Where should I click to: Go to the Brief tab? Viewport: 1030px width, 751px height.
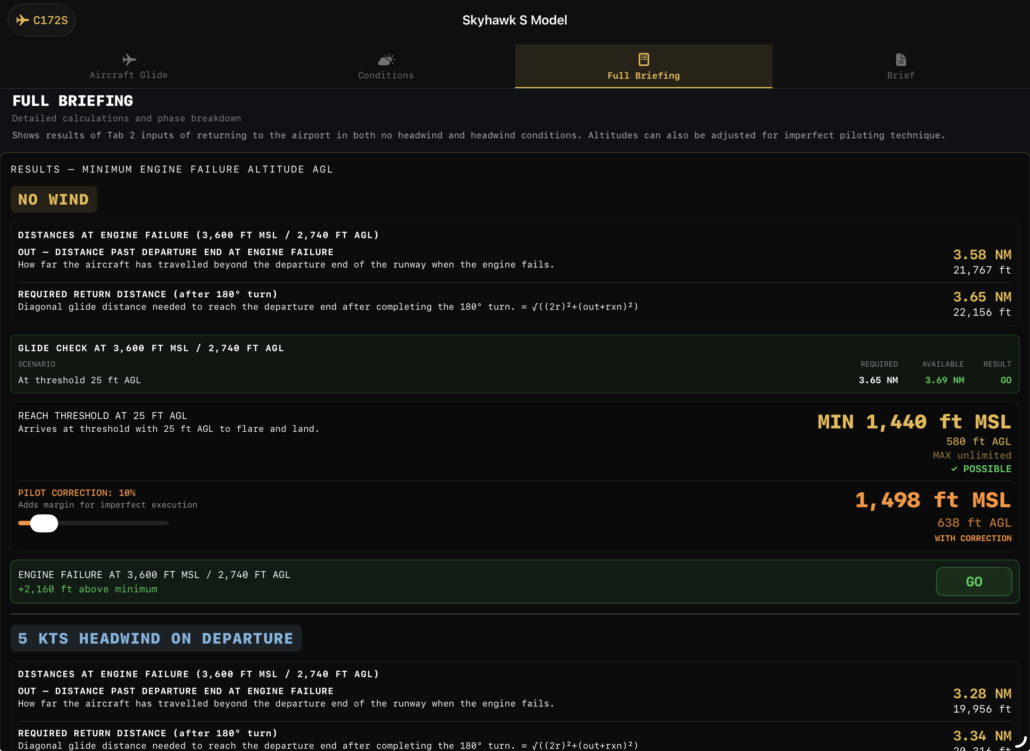coord(901,66)
